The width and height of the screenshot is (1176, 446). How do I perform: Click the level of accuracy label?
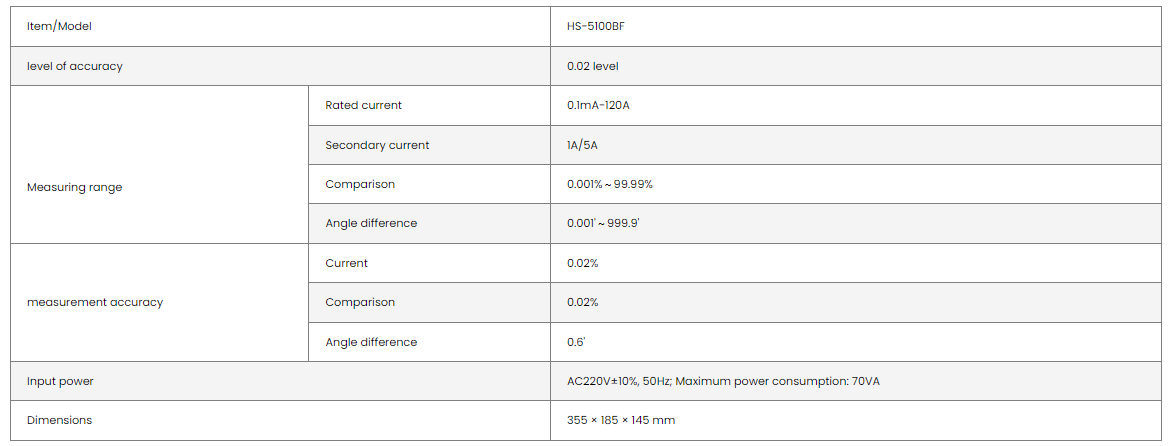[x=75, y=66]
